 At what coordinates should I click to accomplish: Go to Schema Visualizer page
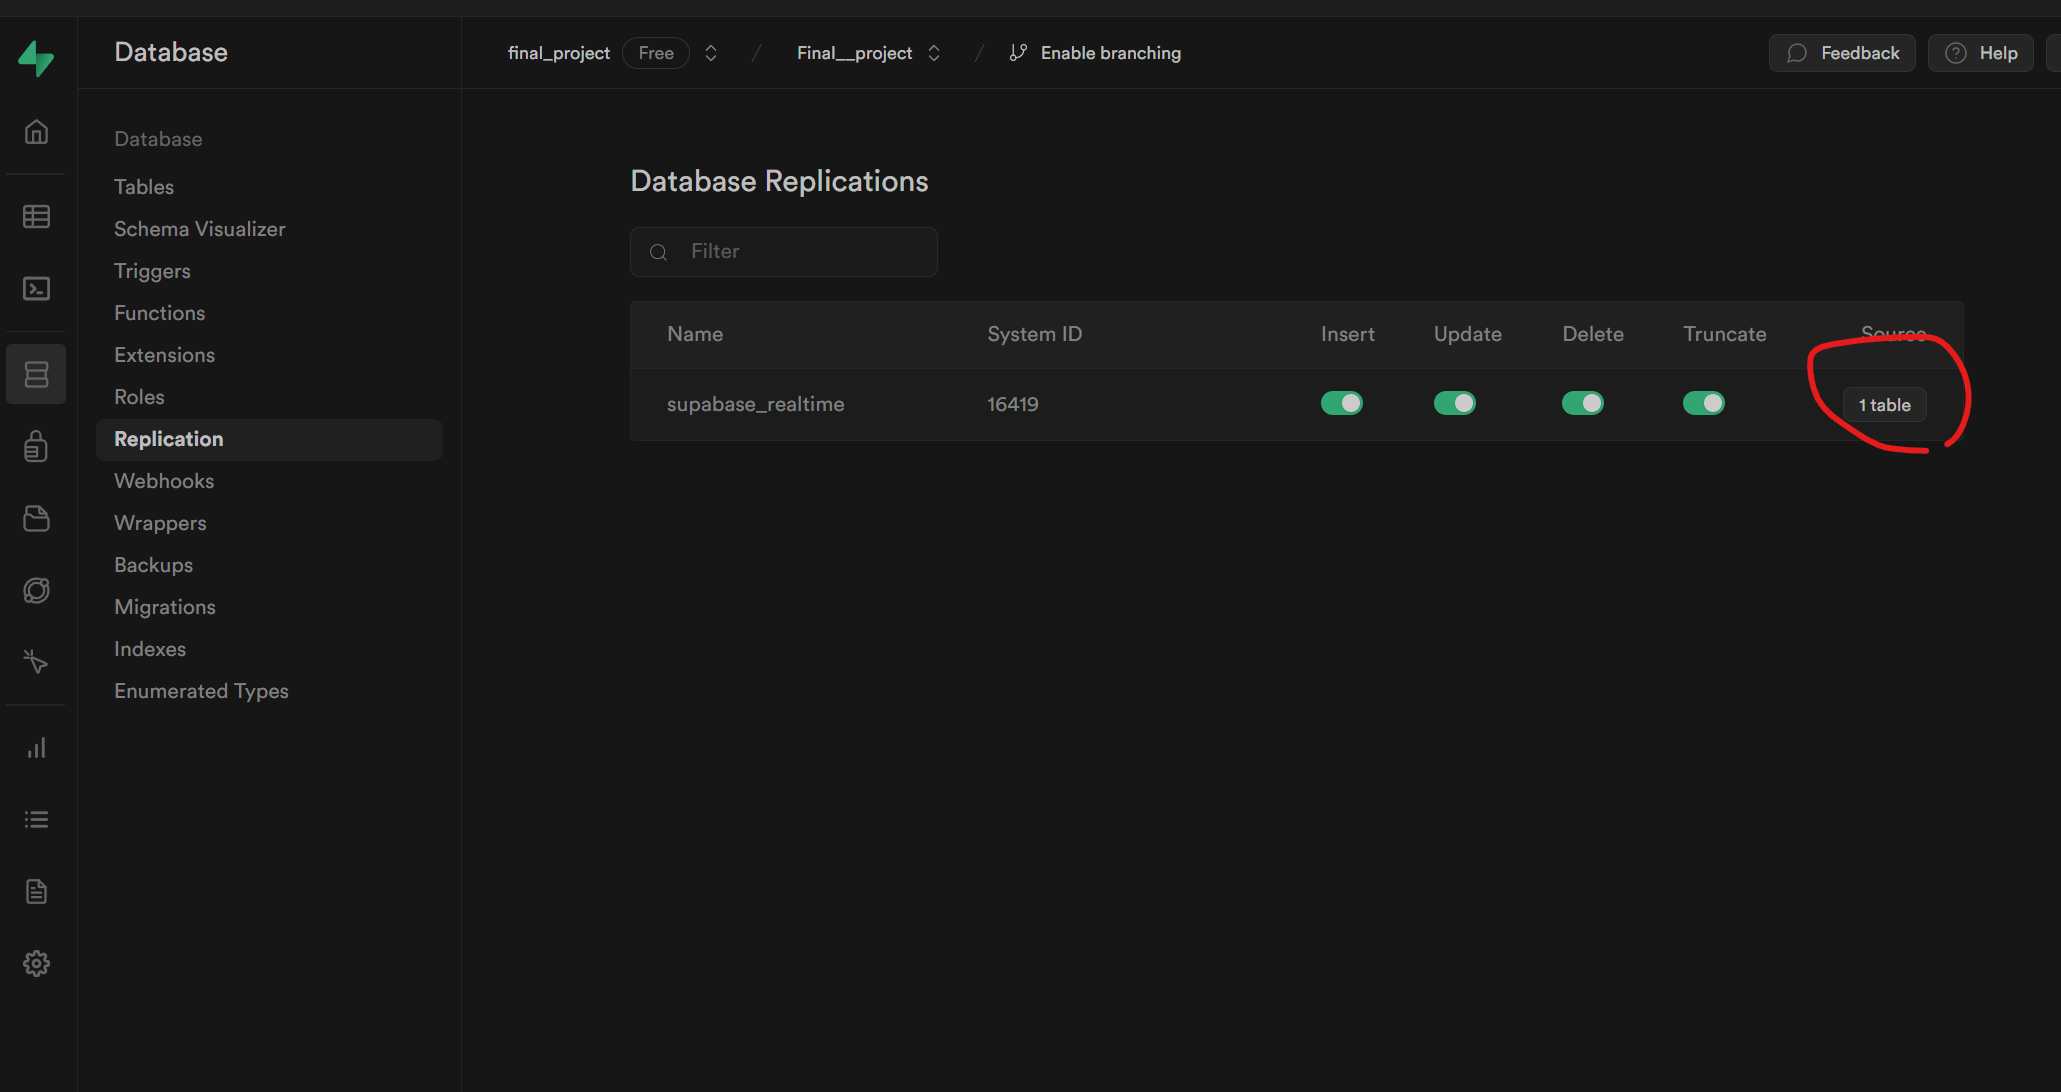point(199,229)
